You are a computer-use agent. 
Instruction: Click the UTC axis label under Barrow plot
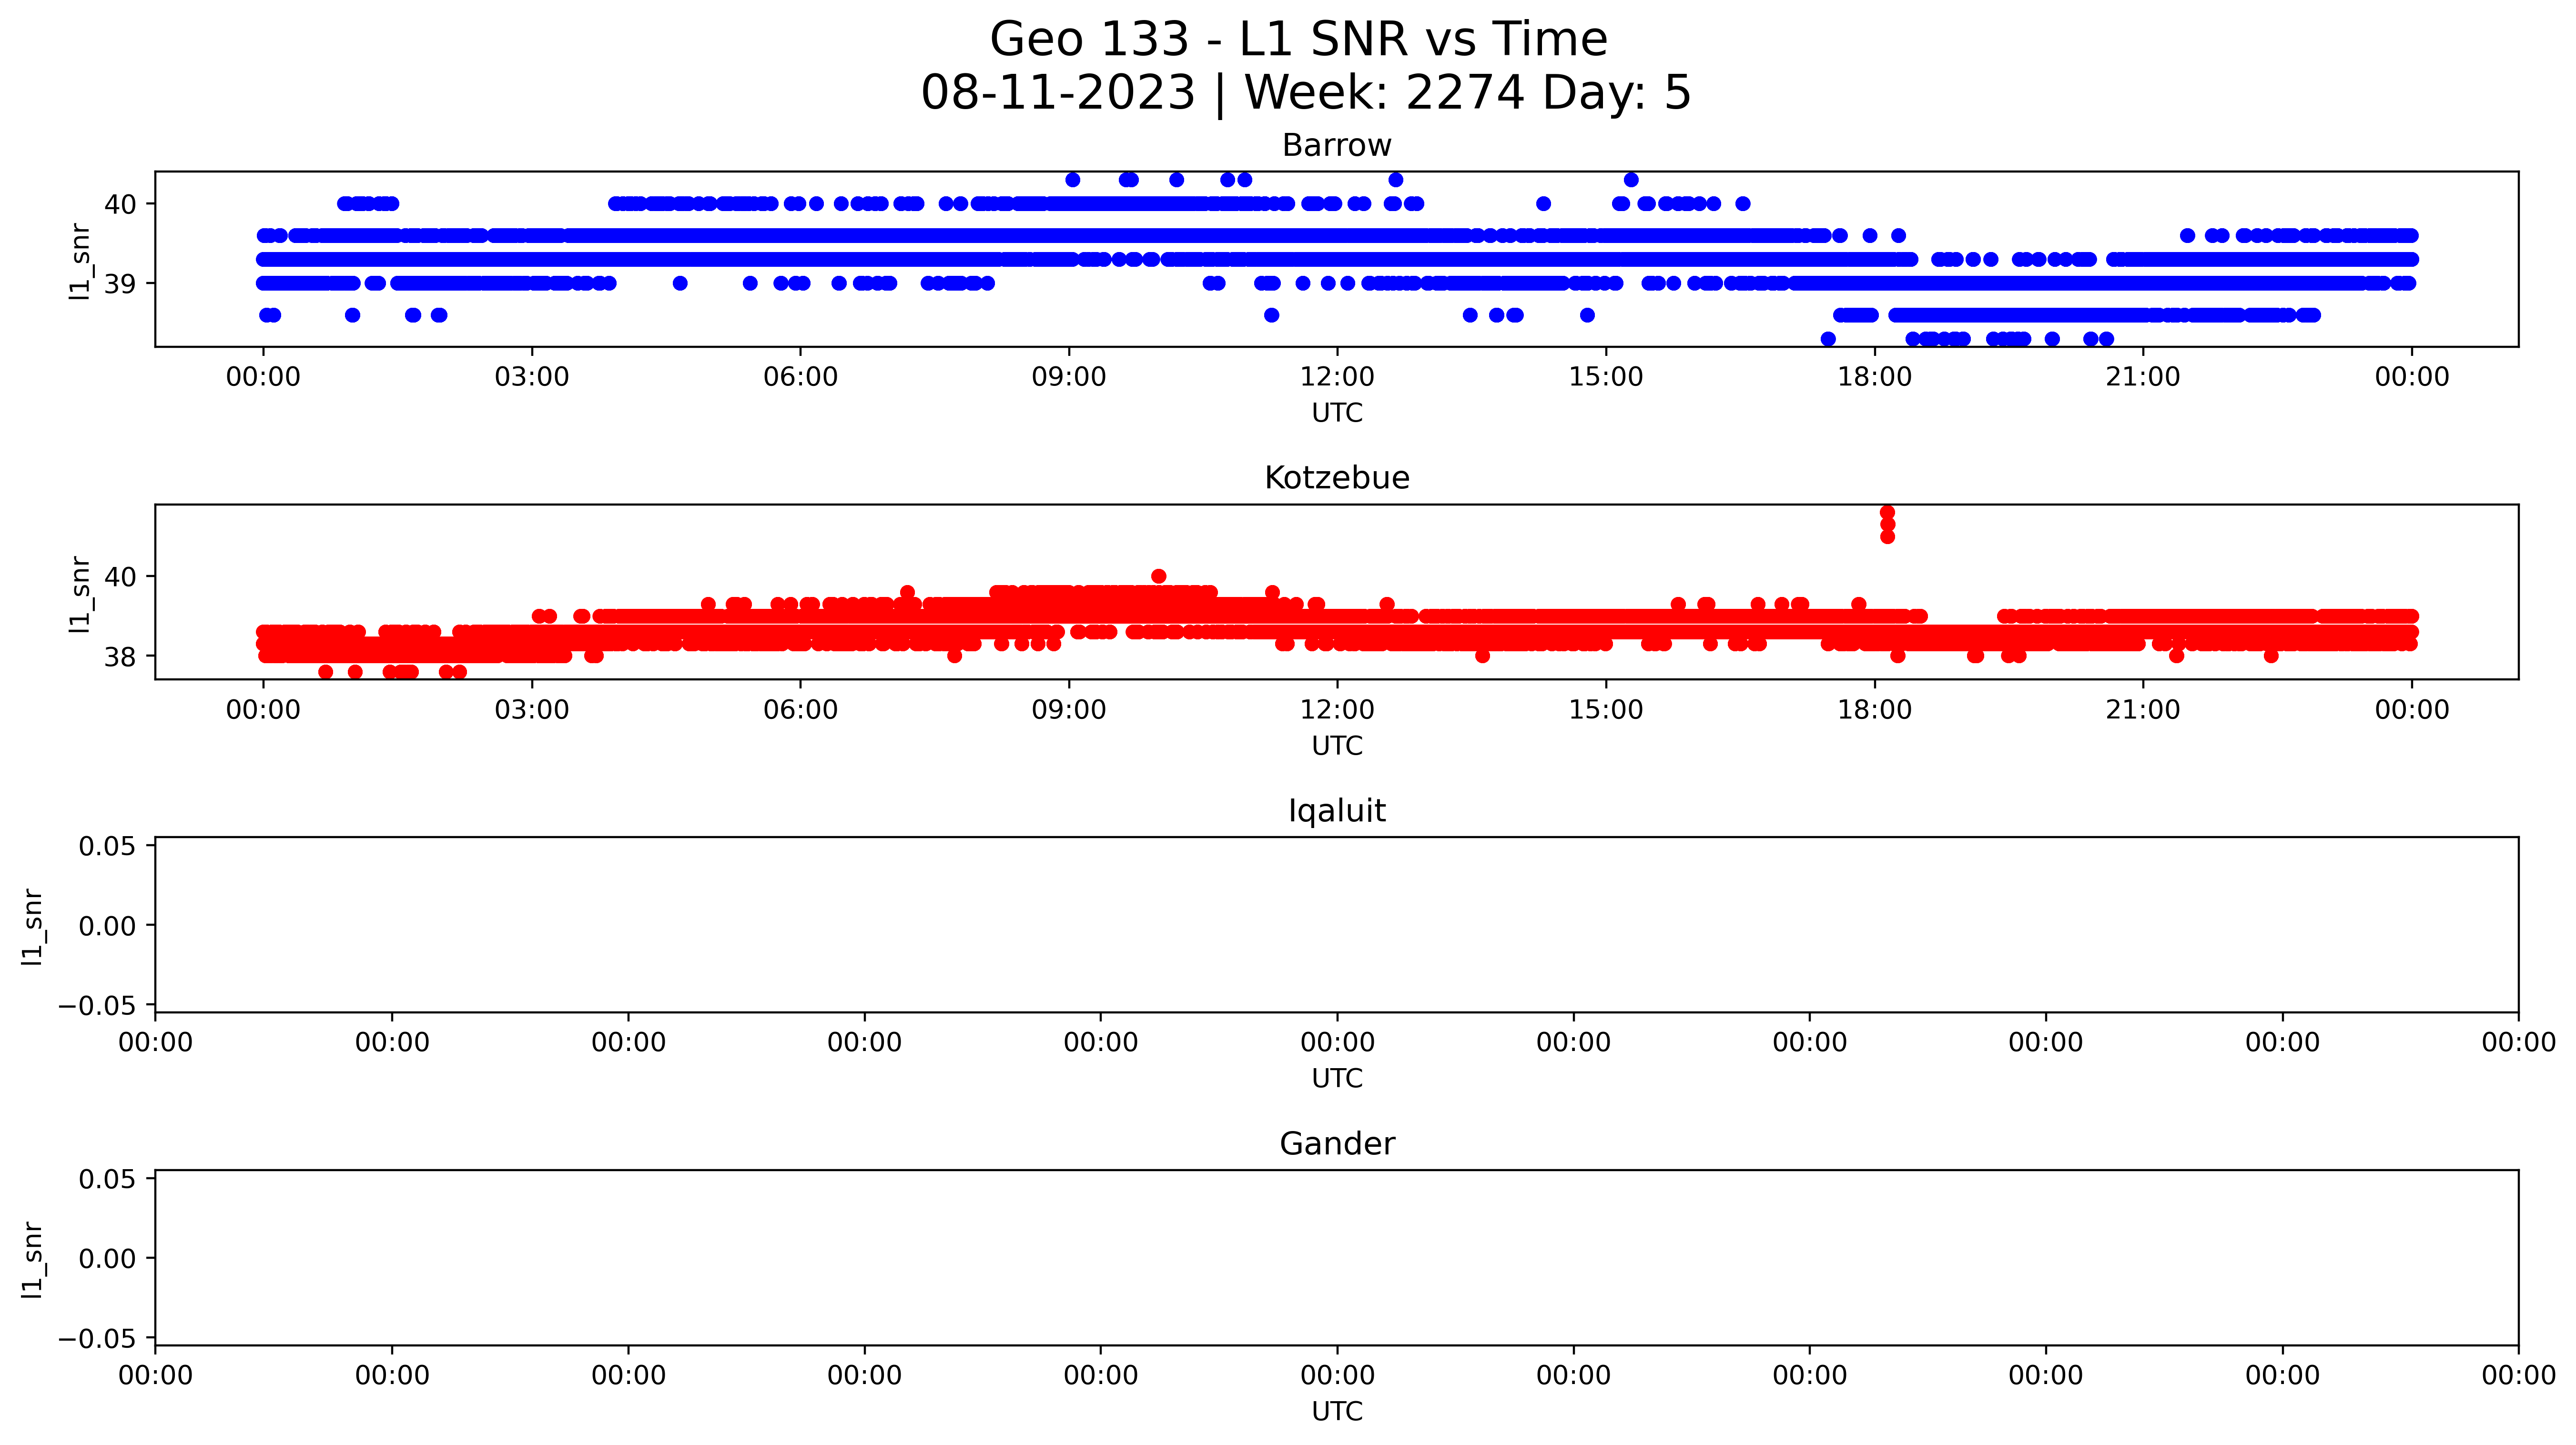[1337, 413]
